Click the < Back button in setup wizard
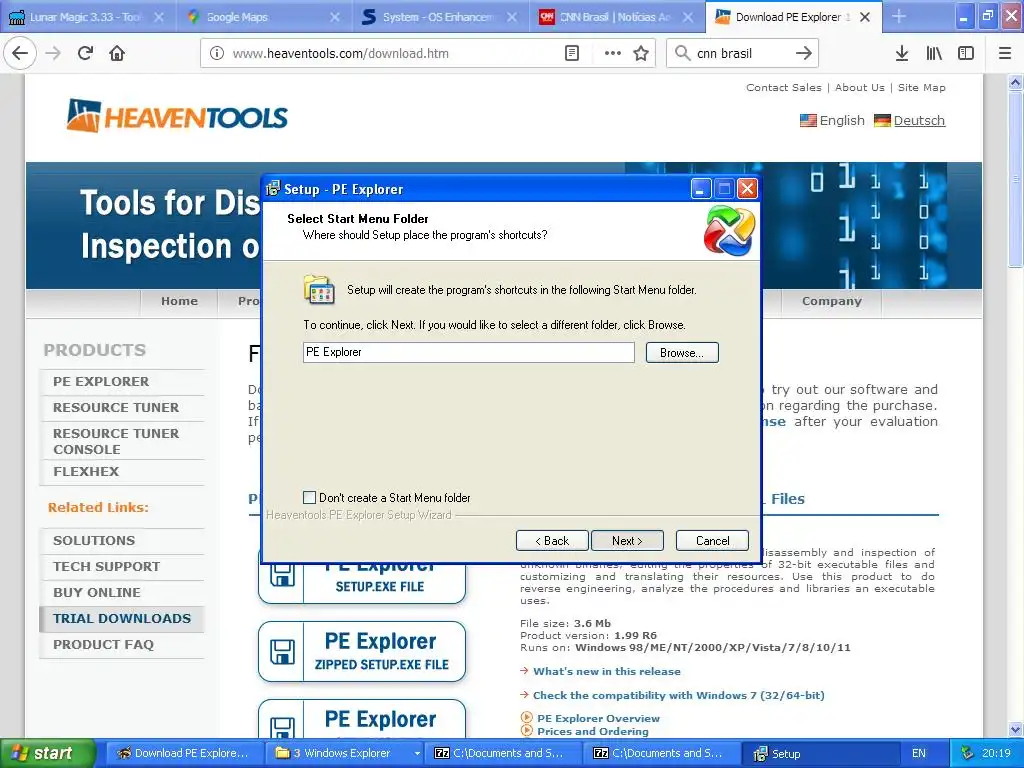The height and width of the screenshot is (768, 1024). pyautogui.click(x=552, y=541)
